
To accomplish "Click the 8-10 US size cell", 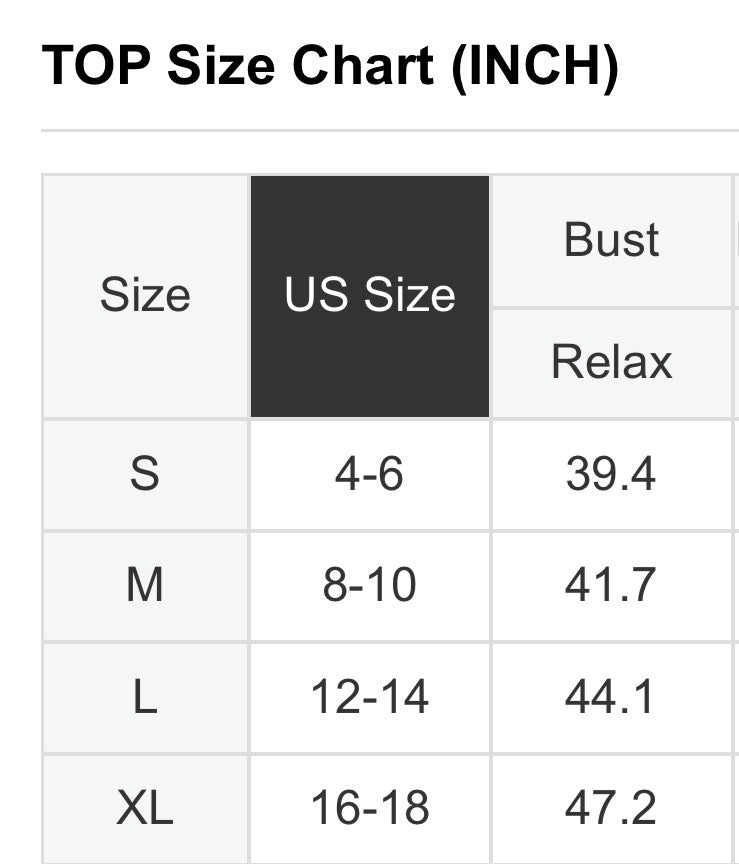I will pyautogui.click(x=370, y=585).
